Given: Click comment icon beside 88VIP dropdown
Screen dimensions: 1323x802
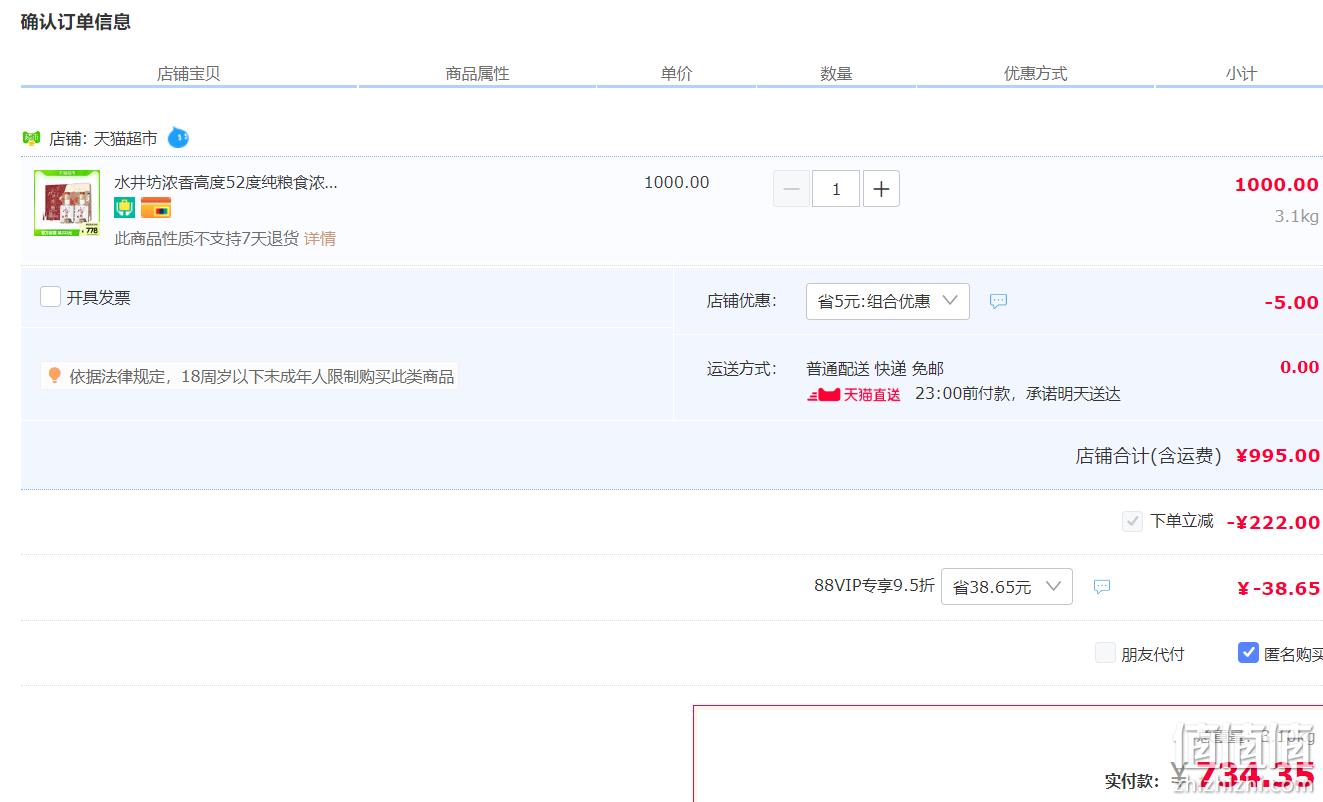Looking at the screenshot, I should [x=1102, y=587].
